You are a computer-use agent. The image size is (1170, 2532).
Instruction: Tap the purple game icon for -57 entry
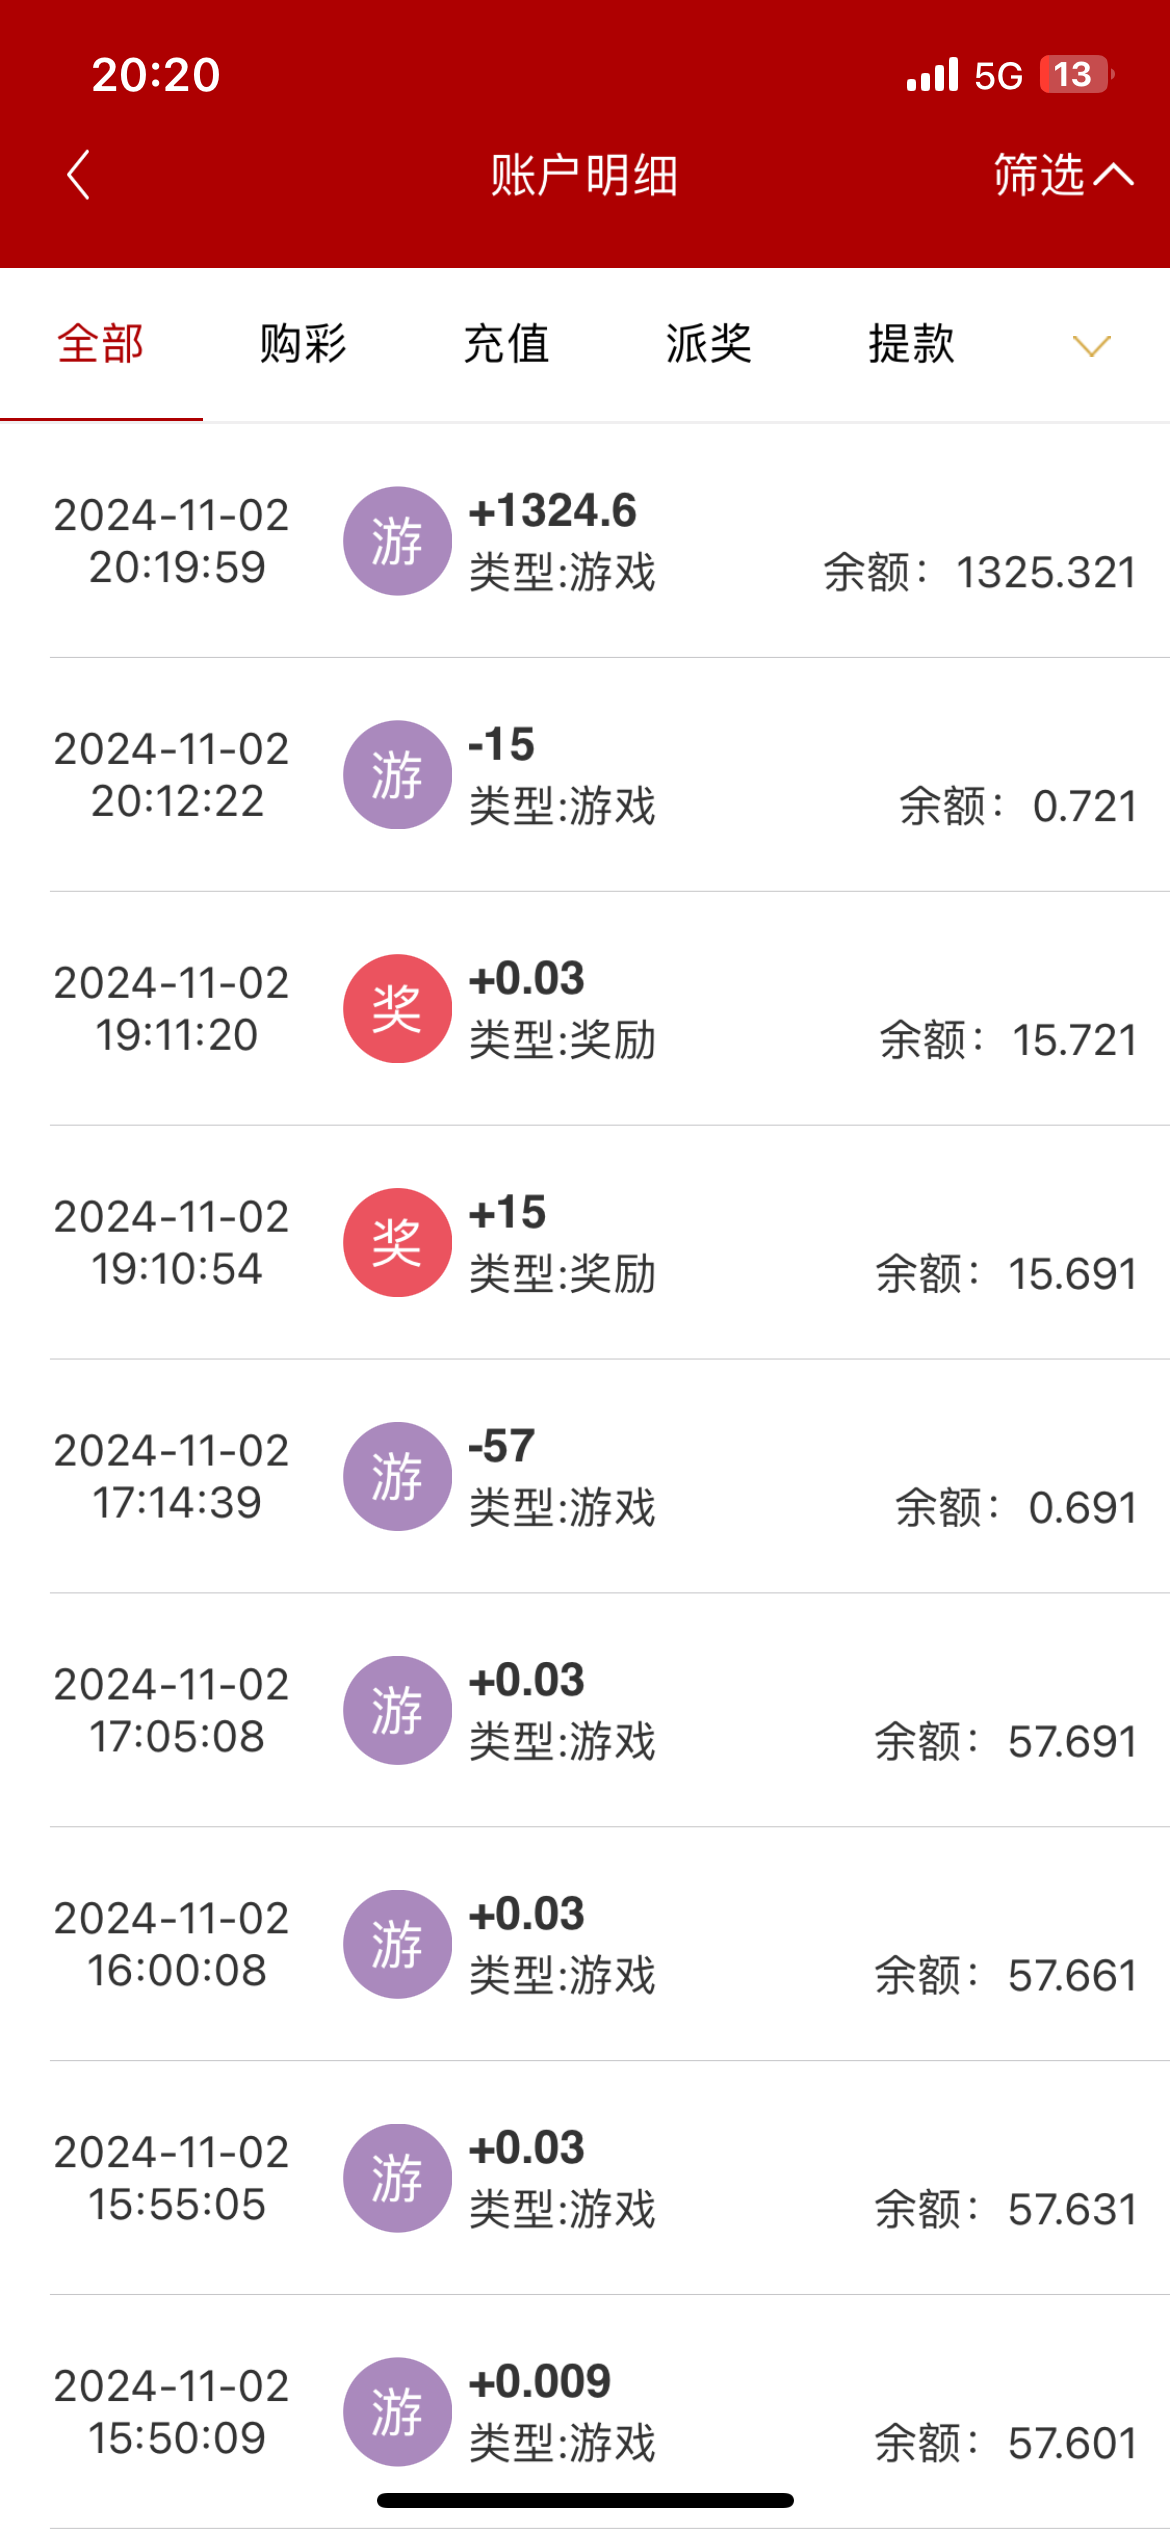click(397, 1476)
